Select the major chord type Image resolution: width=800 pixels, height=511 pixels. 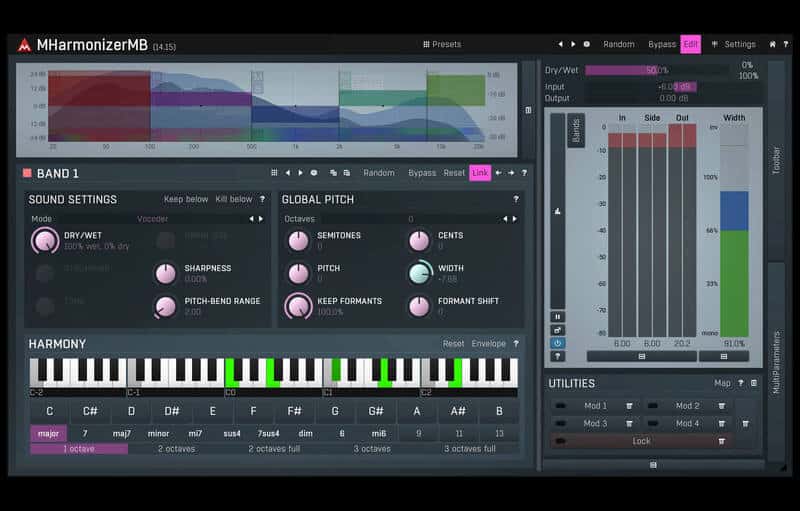(48, 433)
